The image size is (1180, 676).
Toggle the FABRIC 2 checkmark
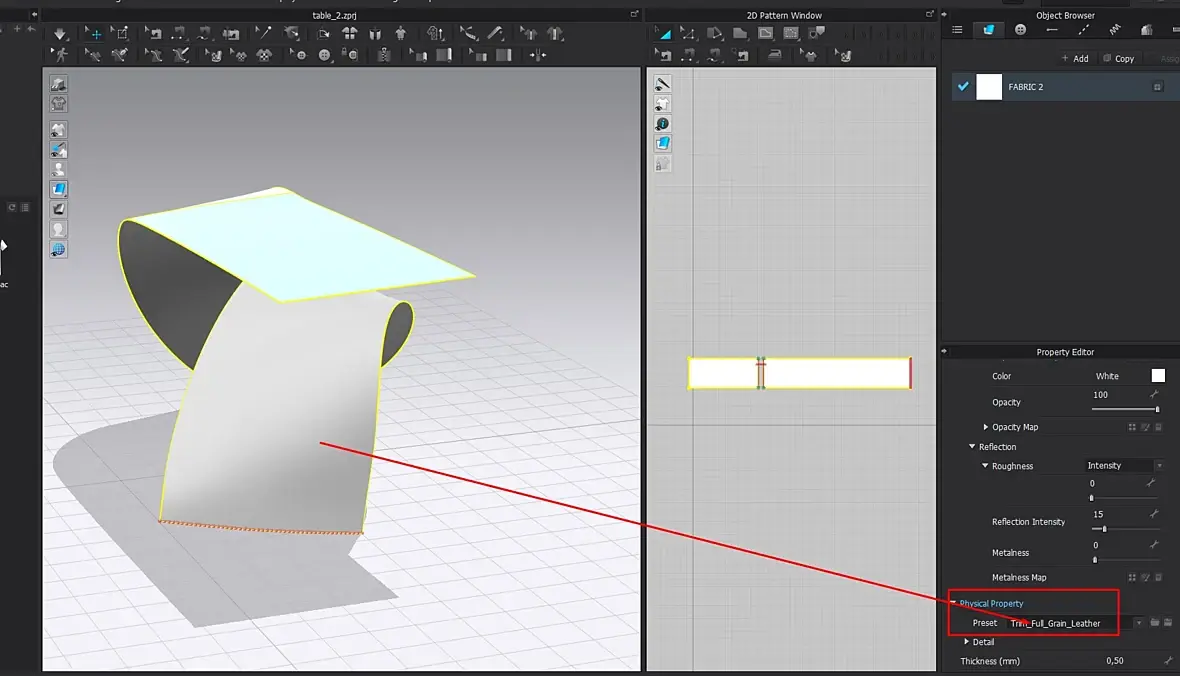tap(963, 87)
